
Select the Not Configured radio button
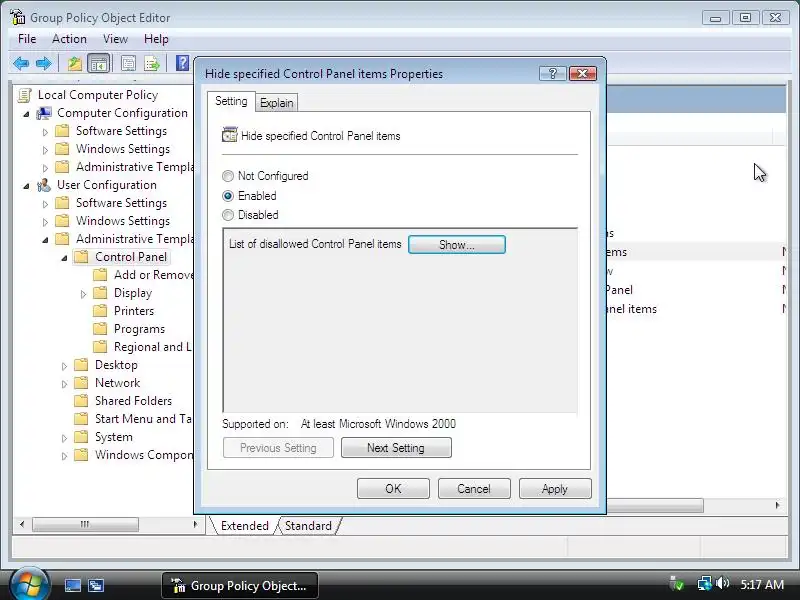[x=228, y=177]
